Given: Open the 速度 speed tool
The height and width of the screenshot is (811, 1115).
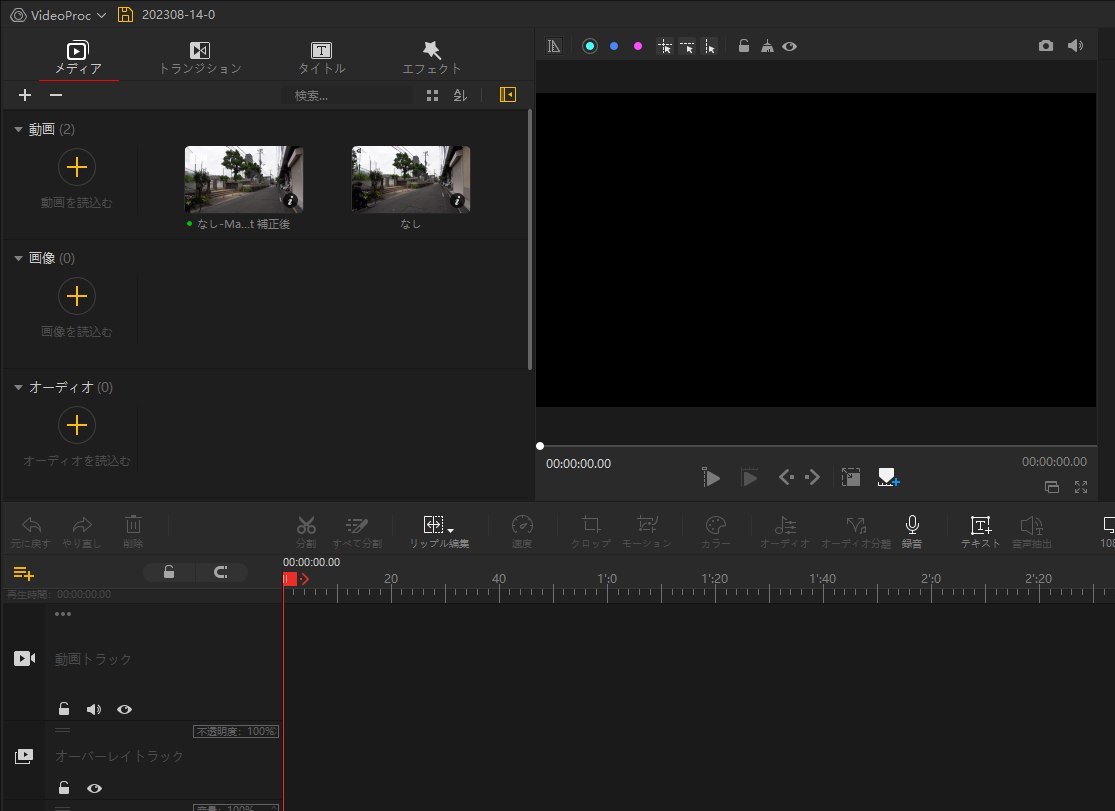Looking at the screenshot, I should point(522,532).
